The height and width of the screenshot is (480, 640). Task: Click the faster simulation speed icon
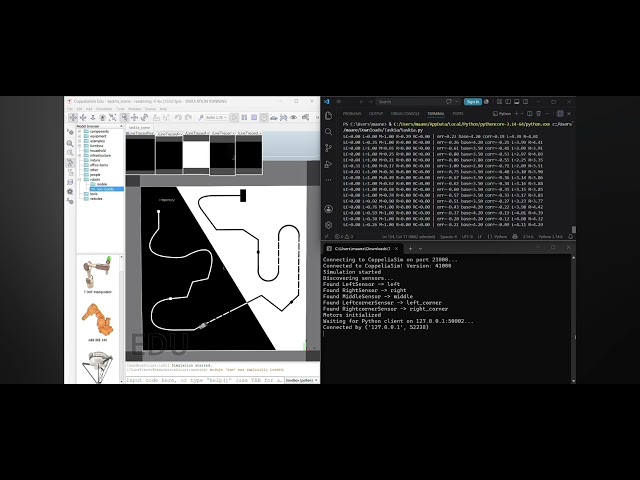point(284,118)
